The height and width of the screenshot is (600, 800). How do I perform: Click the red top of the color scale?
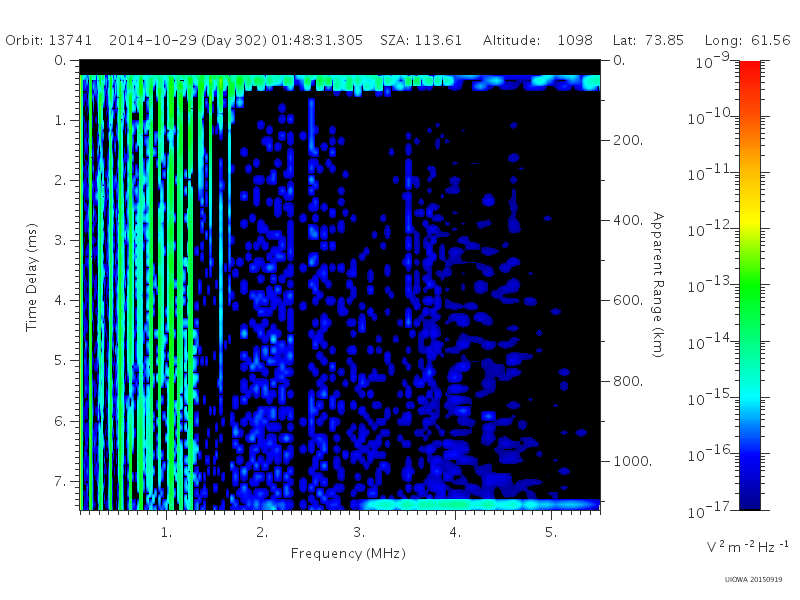[750, 69]
